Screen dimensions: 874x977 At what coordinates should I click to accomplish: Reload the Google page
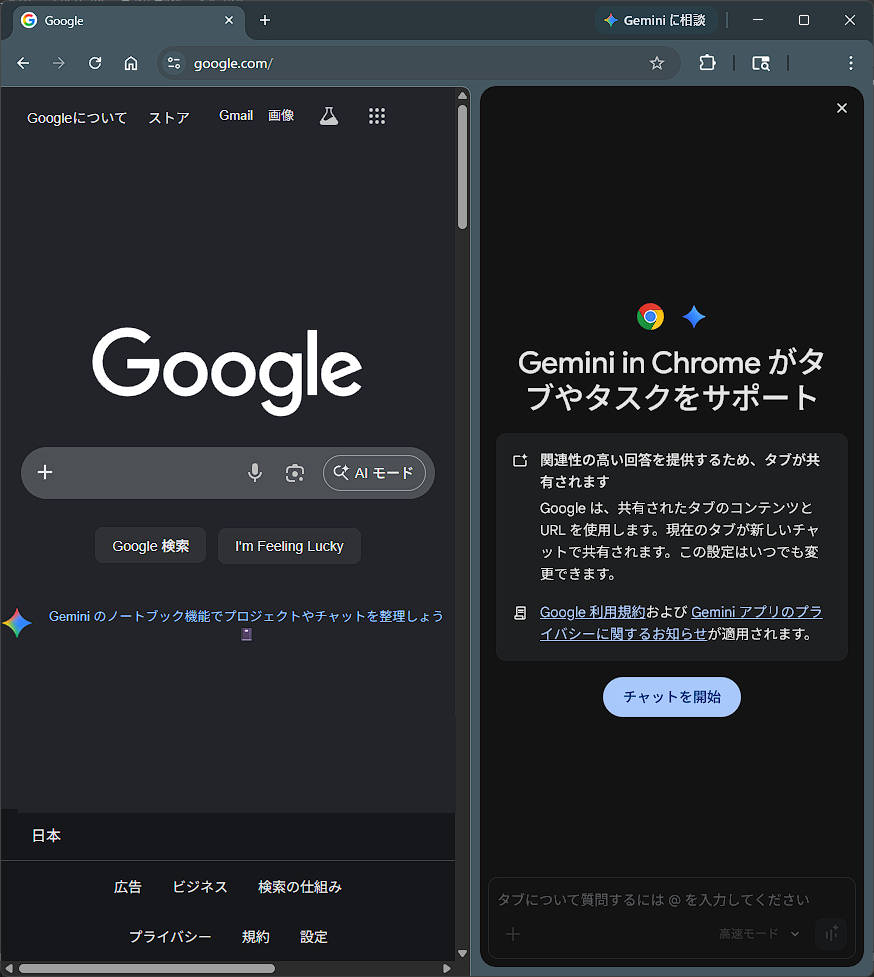tap(95, 63)
